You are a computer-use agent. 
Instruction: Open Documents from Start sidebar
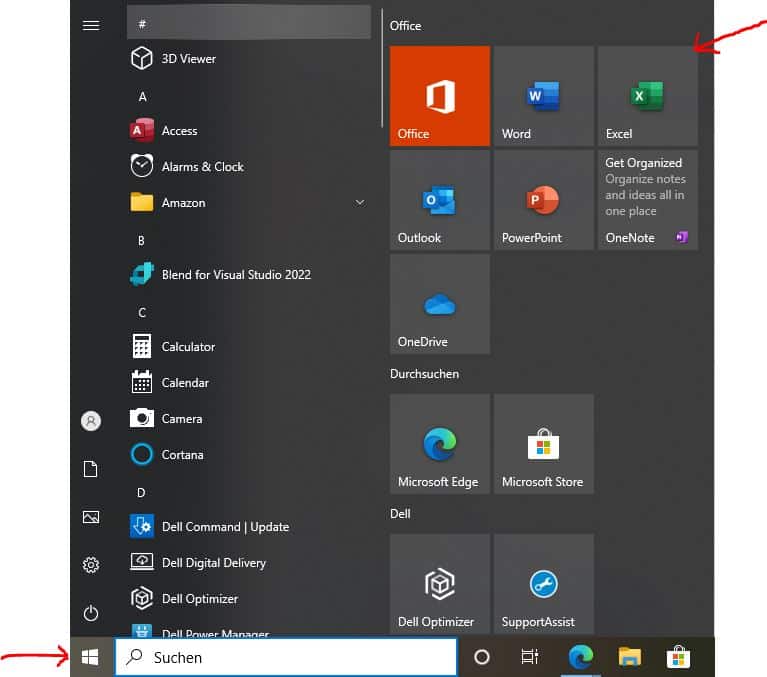click(x=91, y=469)
